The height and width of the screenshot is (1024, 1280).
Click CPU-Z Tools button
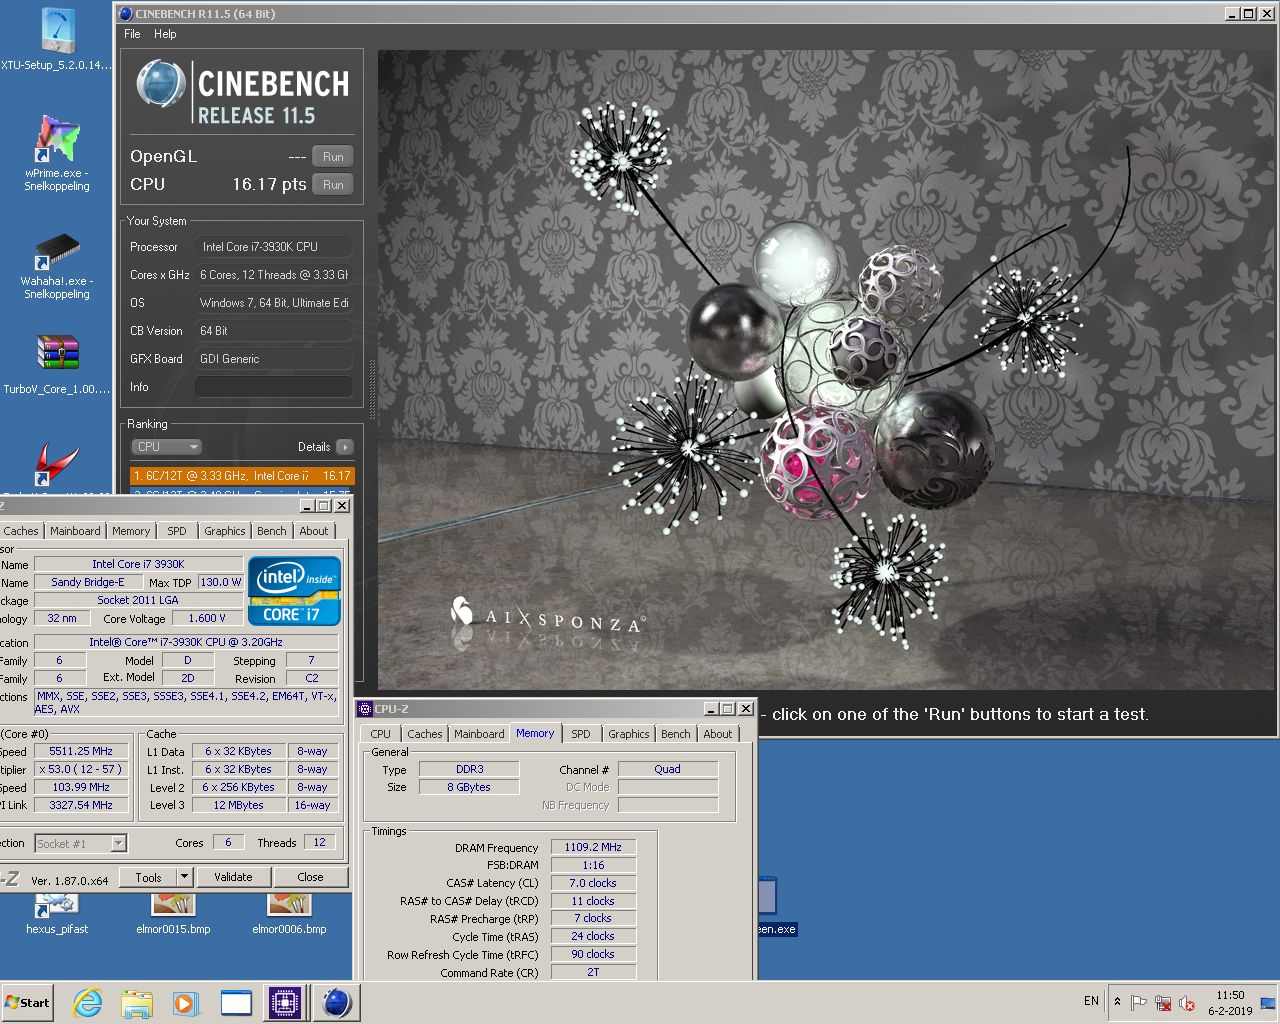pyautogui.click(x=148, y=877)
